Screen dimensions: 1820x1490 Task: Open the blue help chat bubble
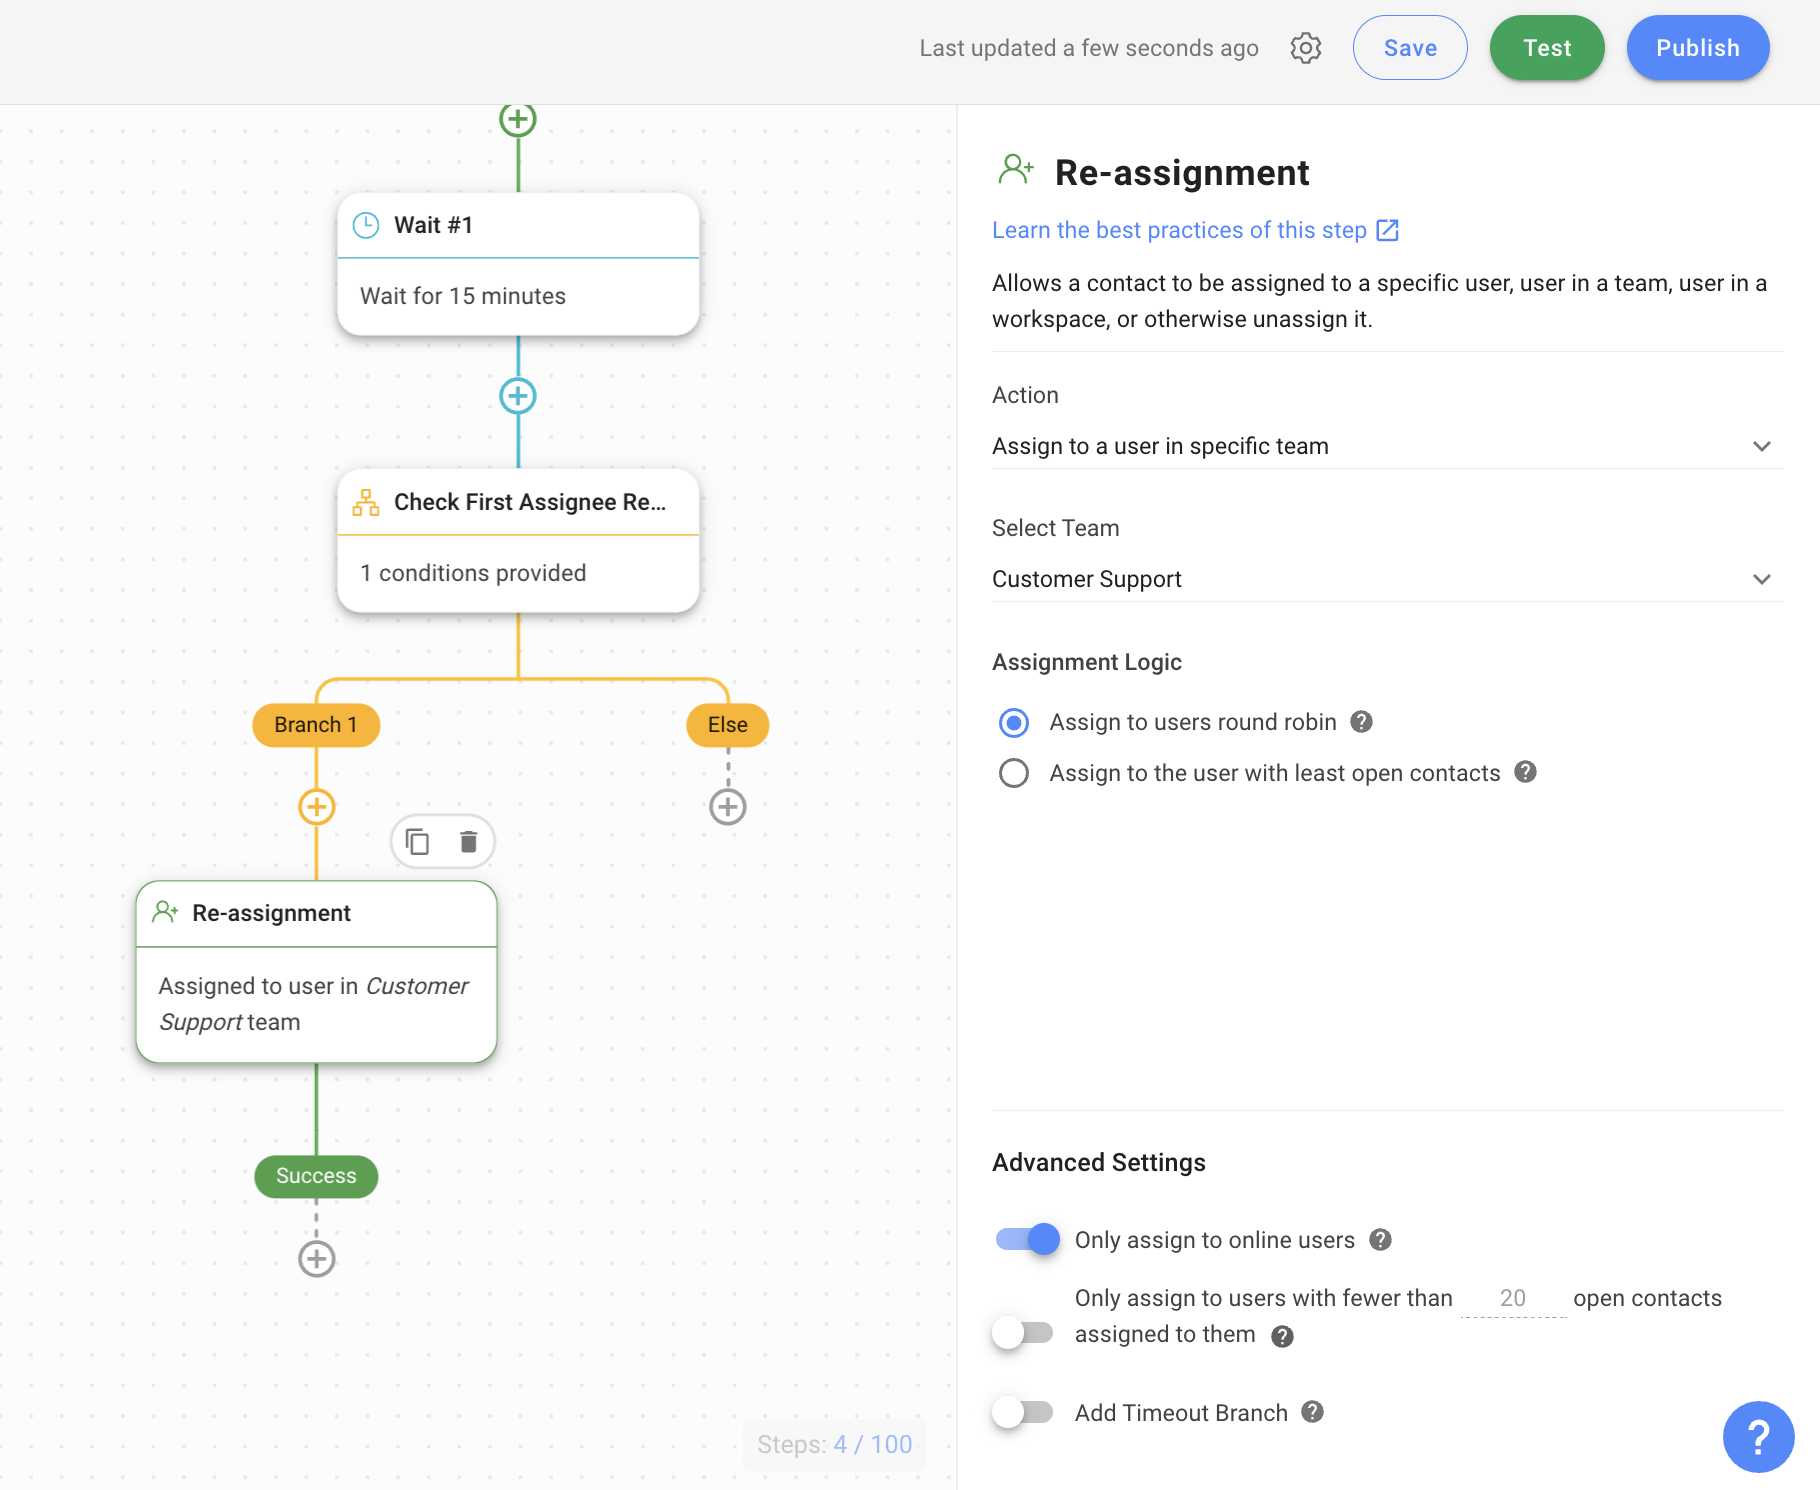[1757, 1436]
